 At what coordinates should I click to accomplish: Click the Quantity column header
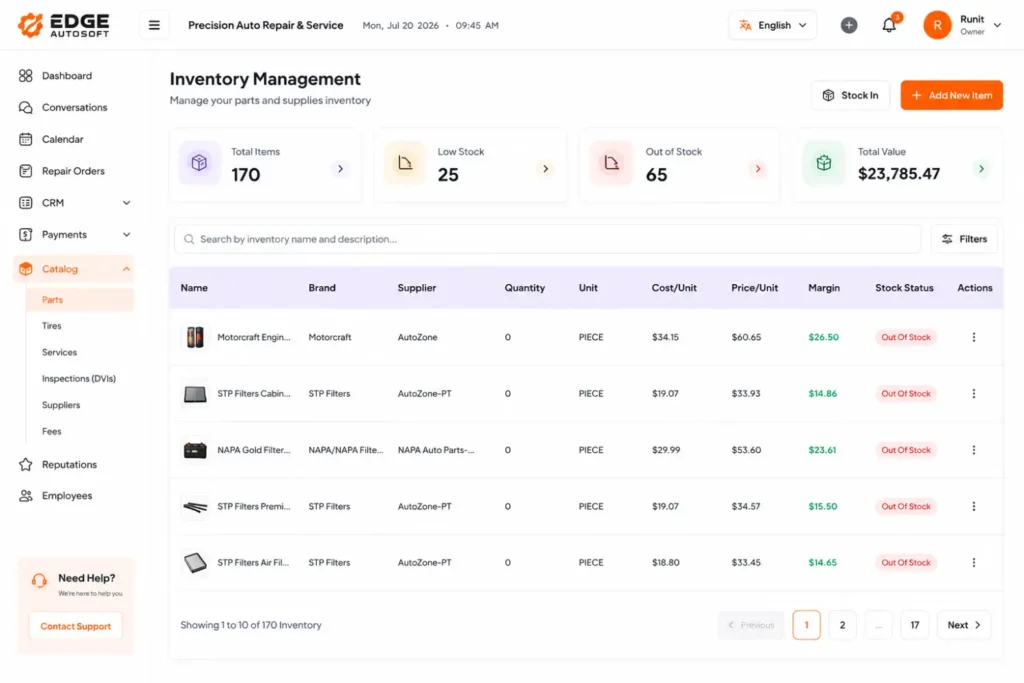coord(524,288)
